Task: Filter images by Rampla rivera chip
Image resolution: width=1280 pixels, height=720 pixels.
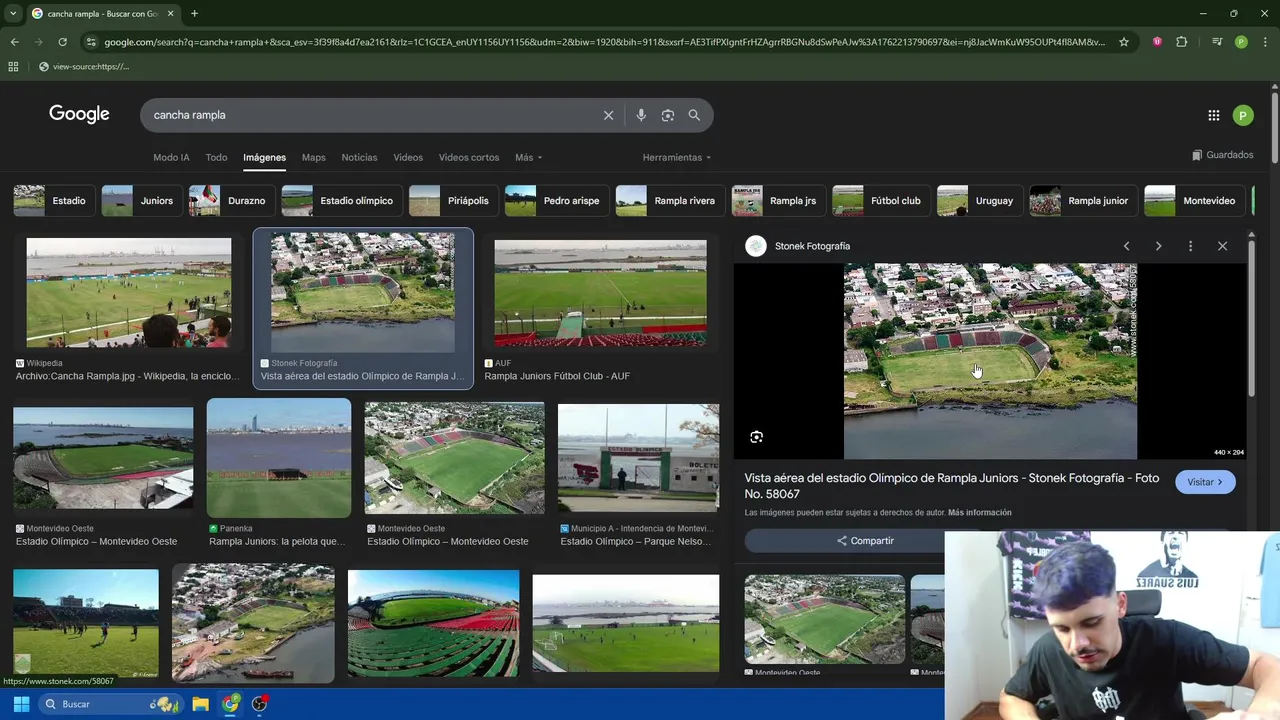Action: pos(670,201)
